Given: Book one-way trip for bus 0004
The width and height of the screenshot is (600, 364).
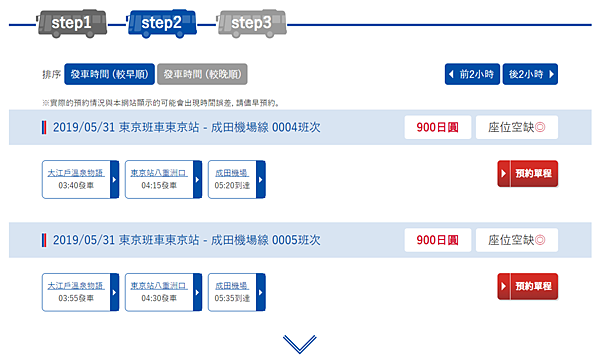Looking at the screenshot, I should (x=528, y=173).
